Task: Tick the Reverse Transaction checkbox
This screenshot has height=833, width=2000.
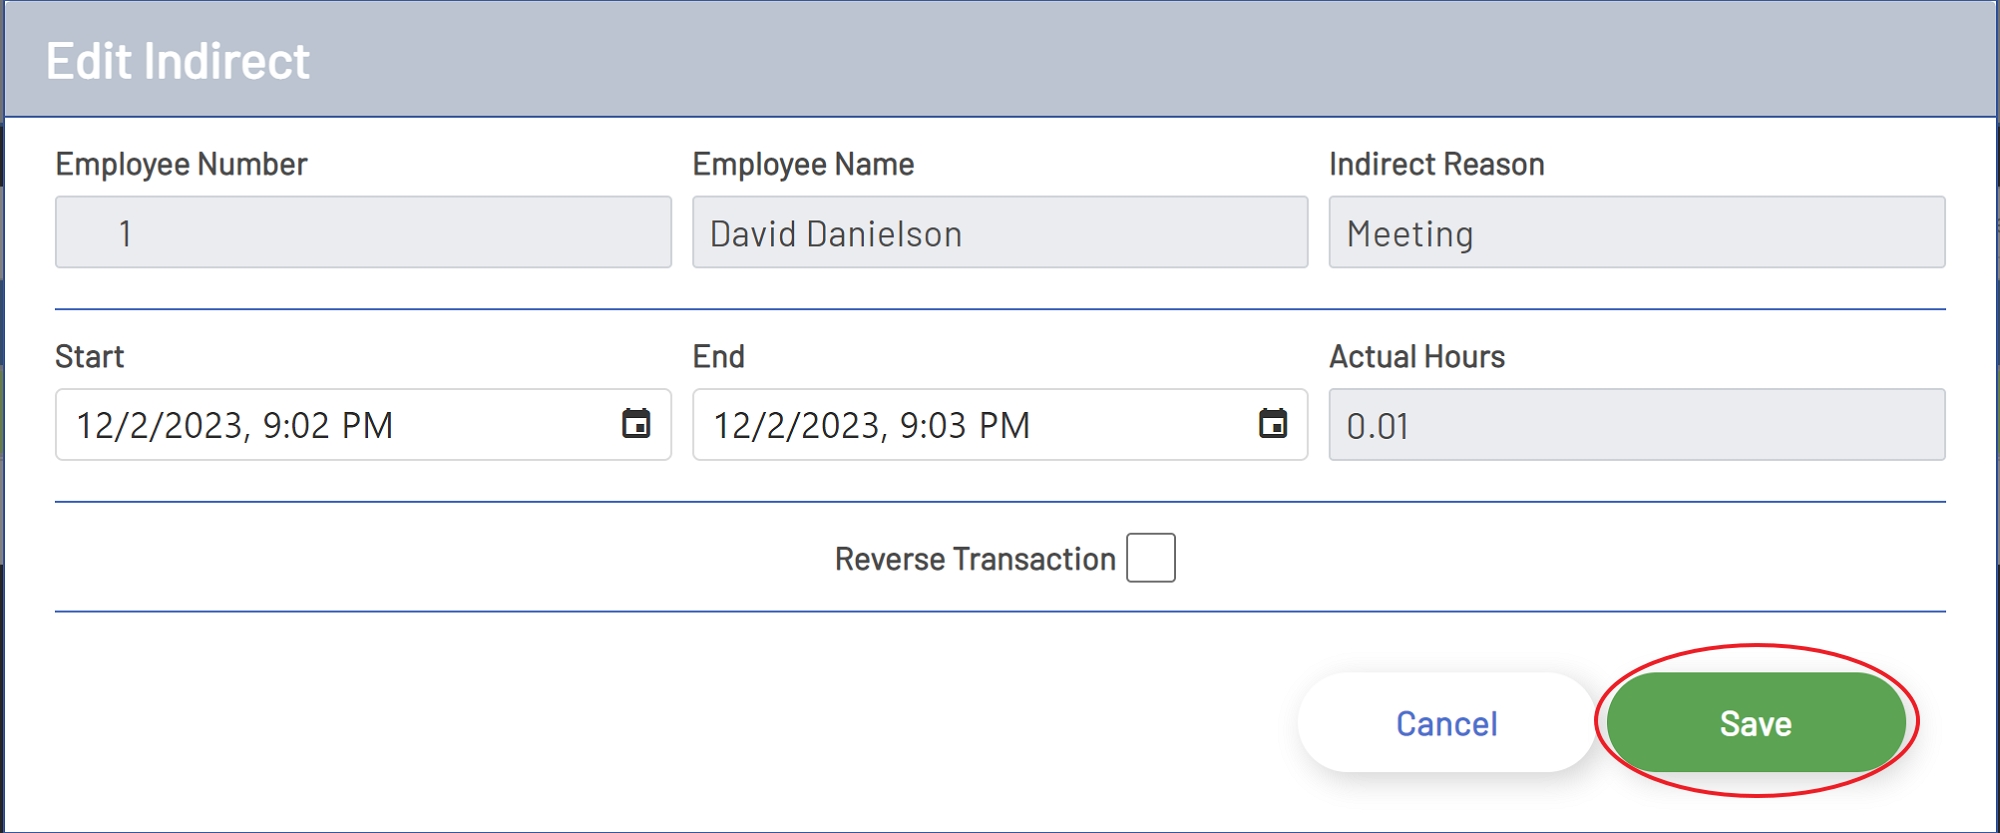Action: 1150,558
